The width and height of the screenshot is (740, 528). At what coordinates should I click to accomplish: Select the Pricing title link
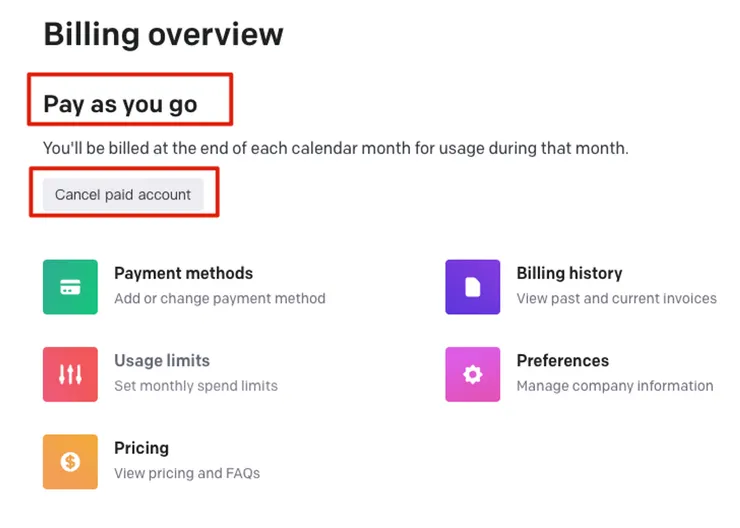point(141,448)
